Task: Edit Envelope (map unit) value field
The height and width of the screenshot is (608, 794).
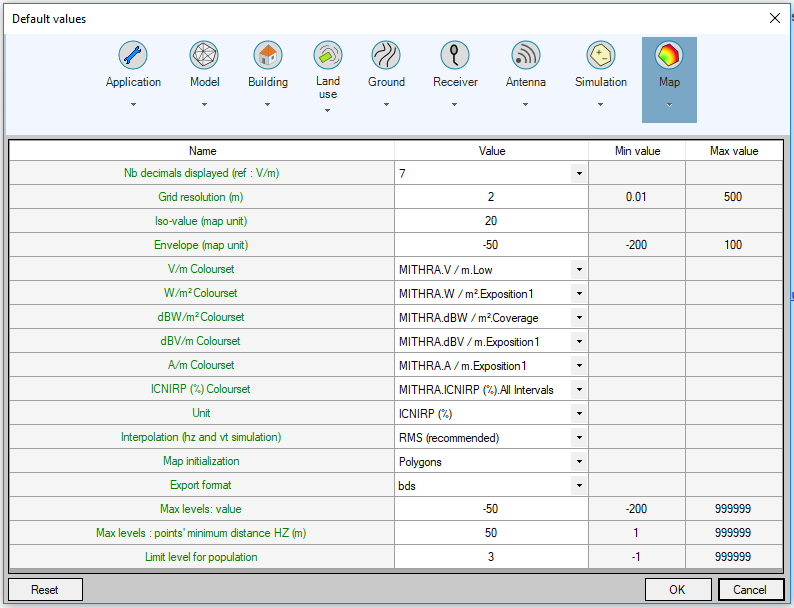Action: 491,245
